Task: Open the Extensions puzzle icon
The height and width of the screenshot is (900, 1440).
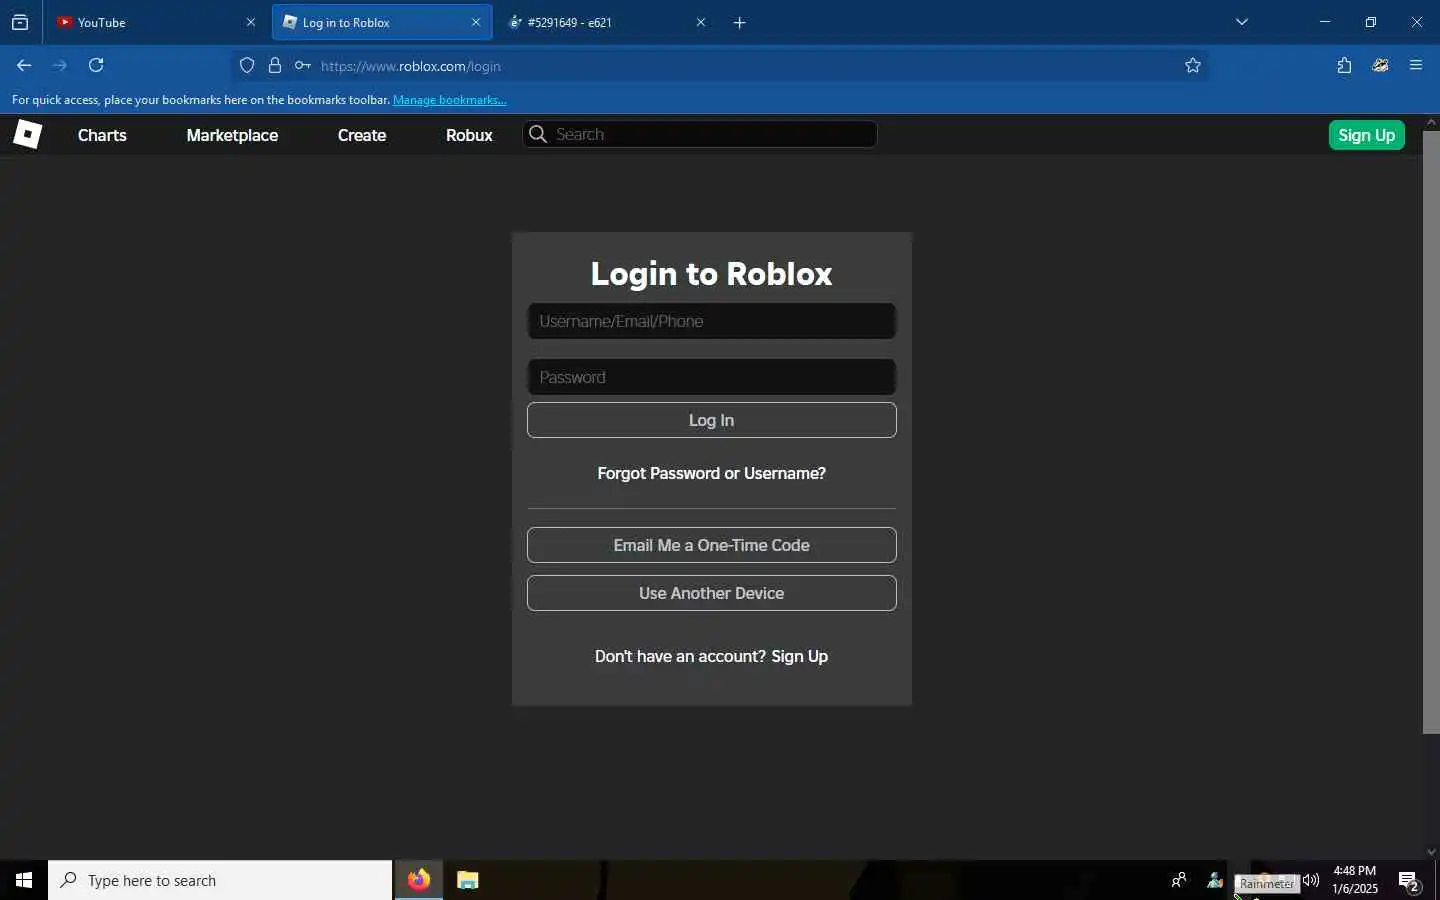Action: coord(1344,65)
